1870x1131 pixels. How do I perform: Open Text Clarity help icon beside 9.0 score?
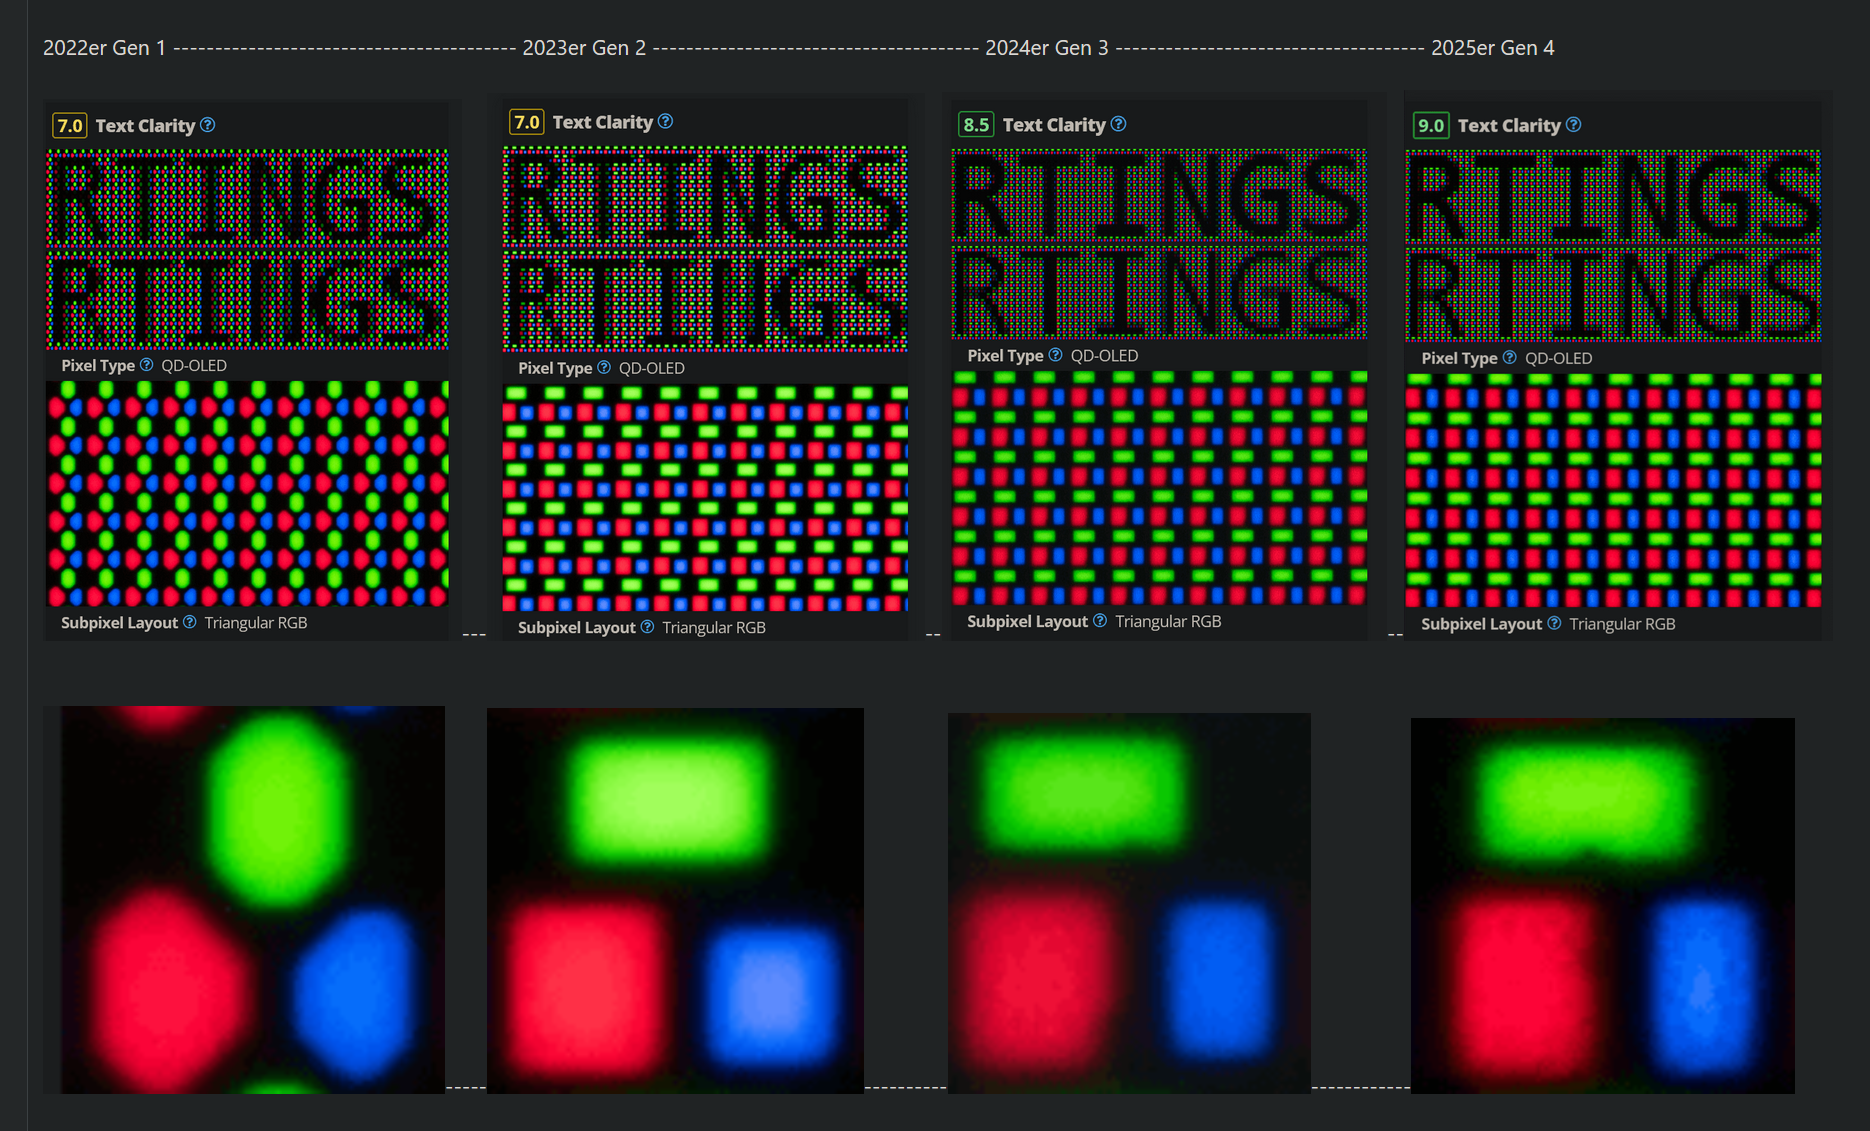pos(1574,124)
